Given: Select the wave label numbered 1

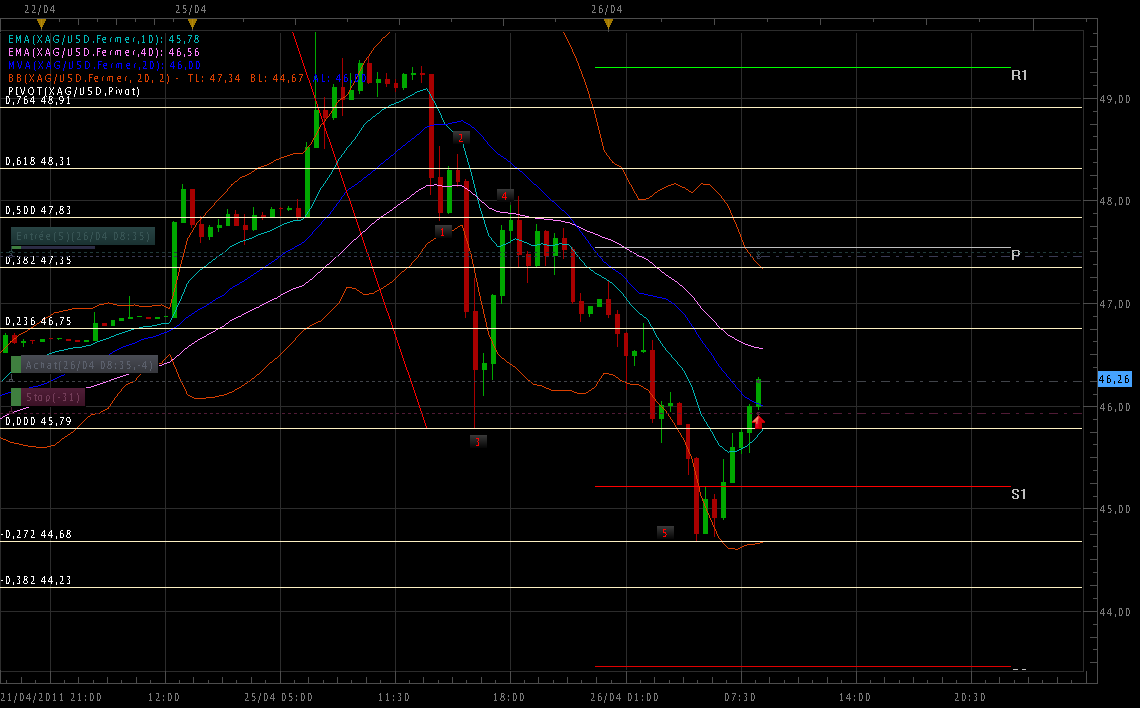Looking at the screenshot, I should [443, 231].
